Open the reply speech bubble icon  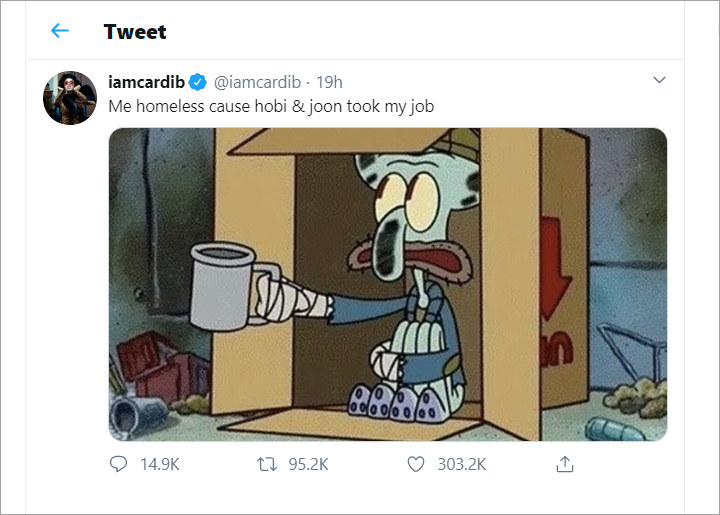tap(118, 464)
